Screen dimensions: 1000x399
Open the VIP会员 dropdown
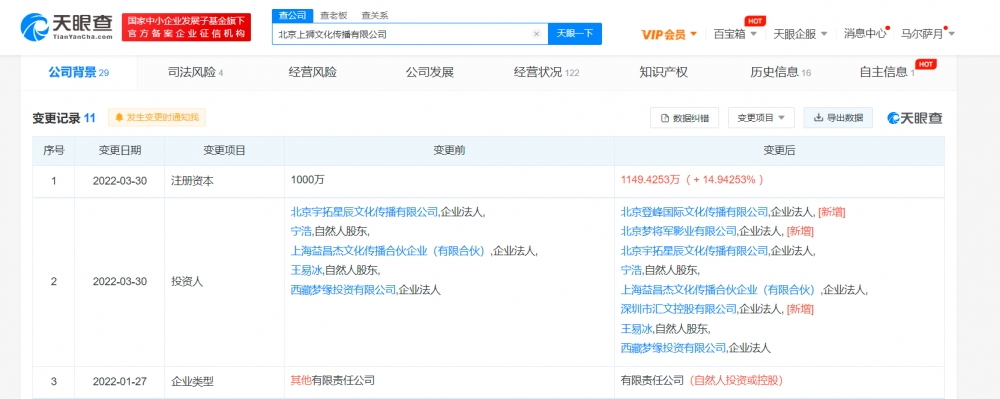(x=668, y=34)
